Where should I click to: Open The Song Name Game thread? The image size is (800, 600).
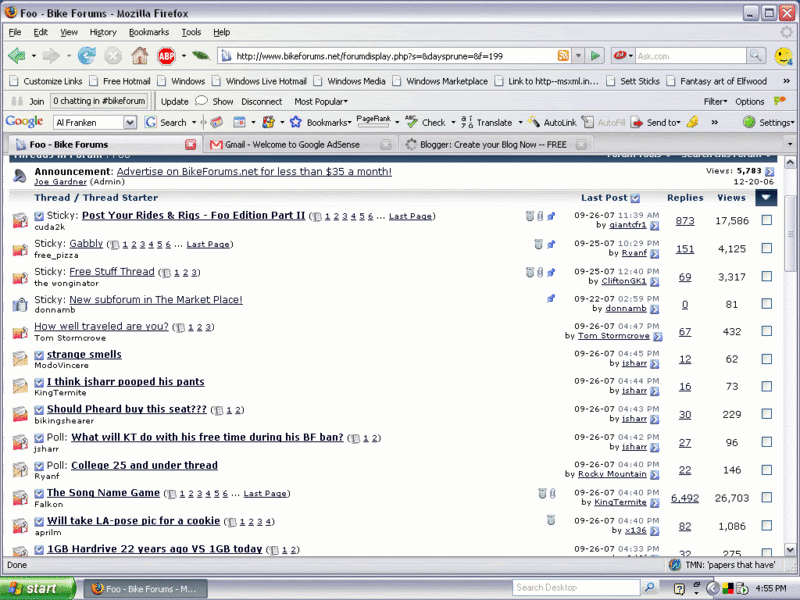[x=103, y=492]
